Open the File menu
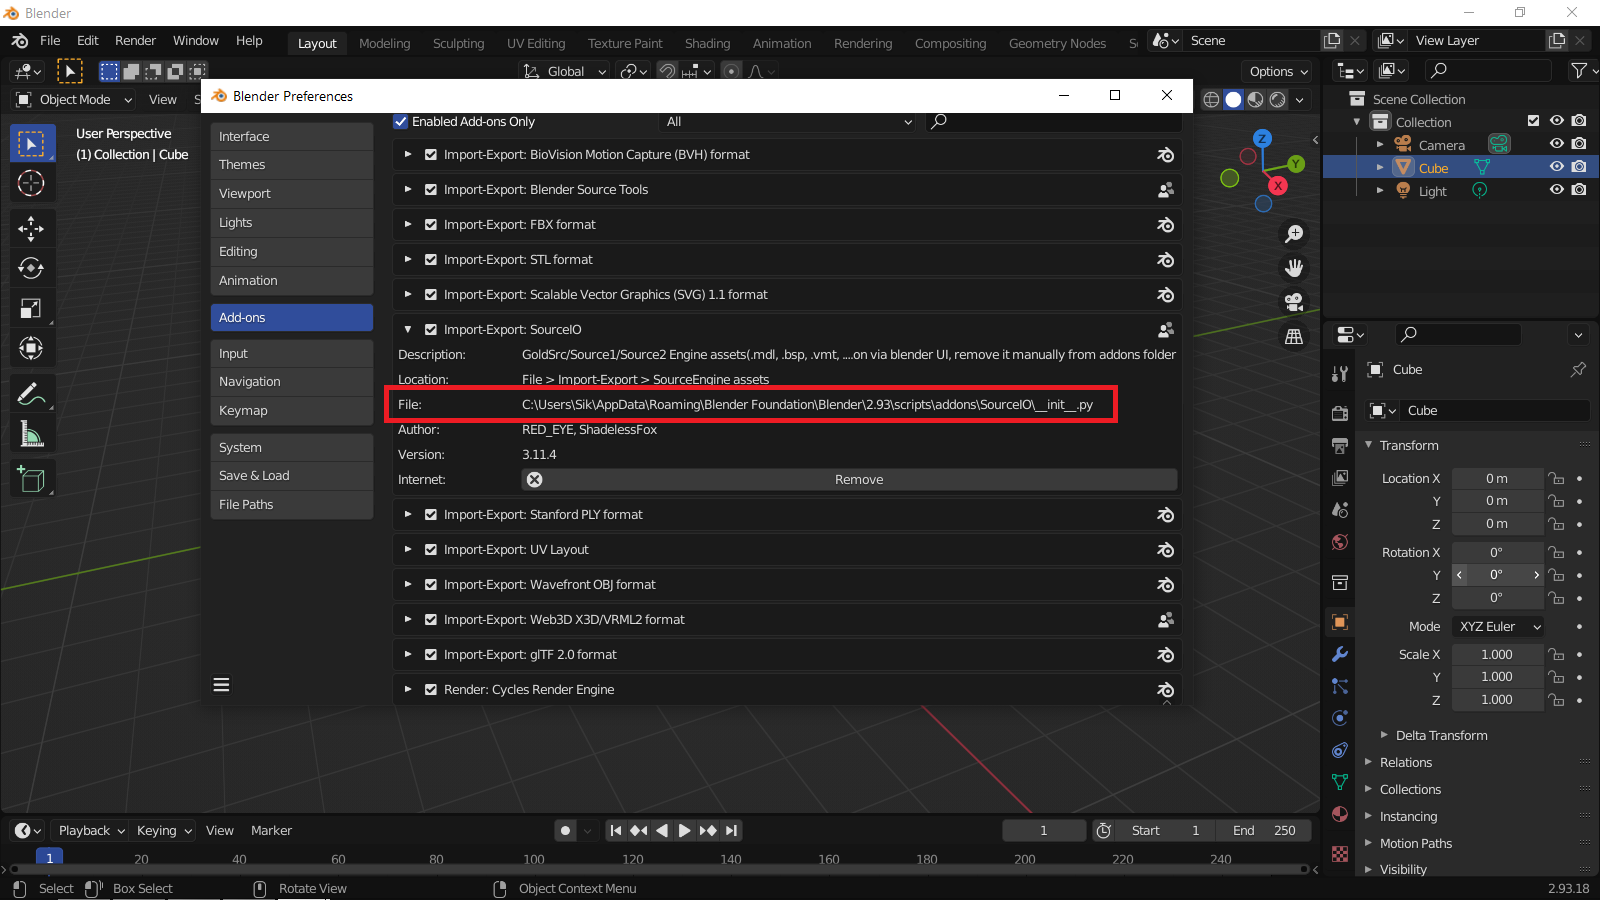 [50, 41]
